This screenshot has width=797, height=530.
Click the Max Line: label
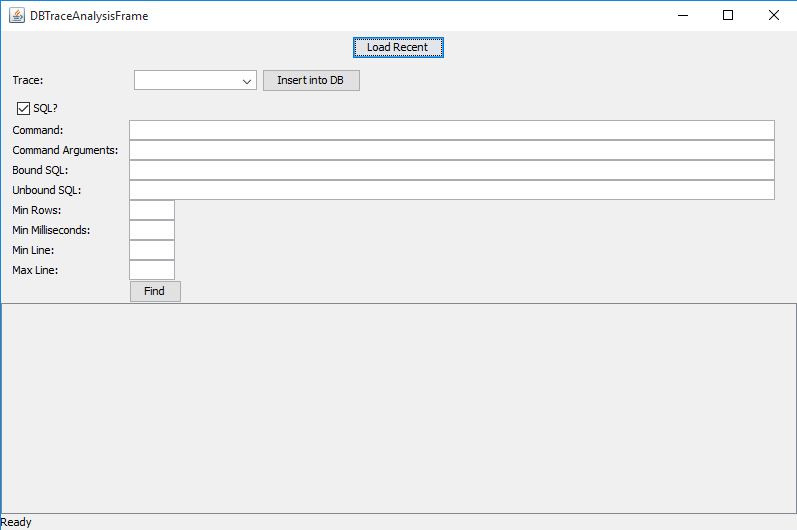click(x=35, y=270)
